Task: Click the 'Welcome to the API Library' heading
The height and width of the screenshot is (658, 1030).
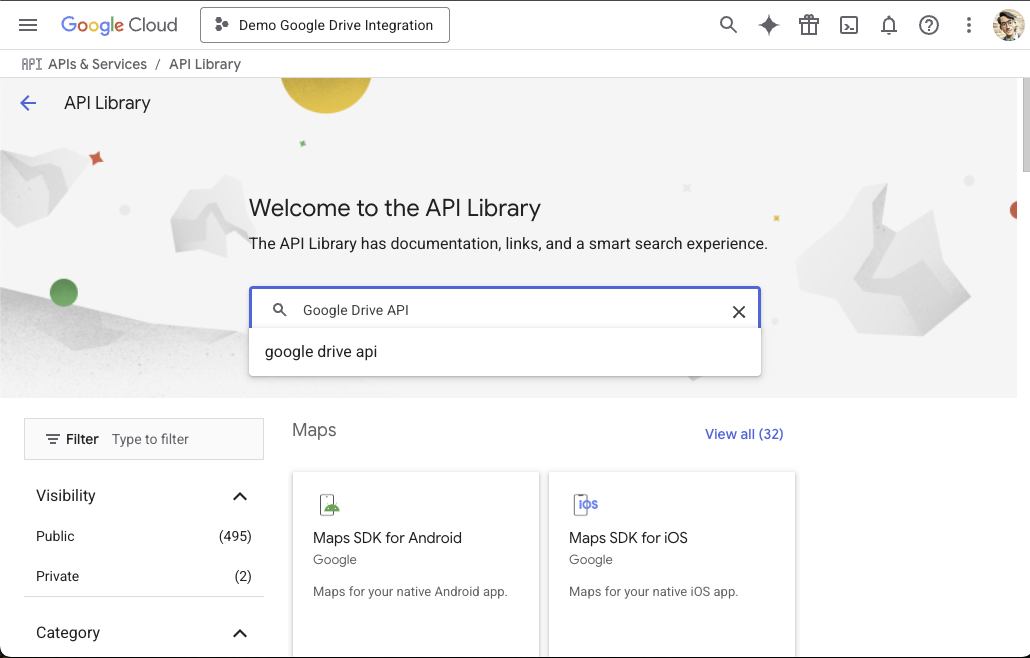Action: click(x=395, y=208)
